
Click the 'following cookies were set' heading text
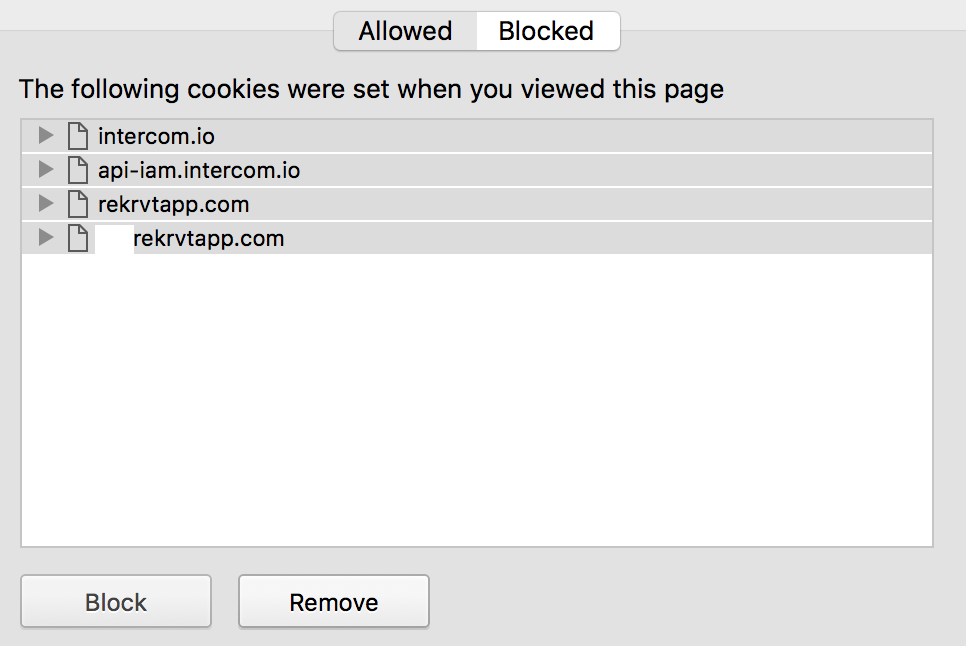[x=371, y=89]
